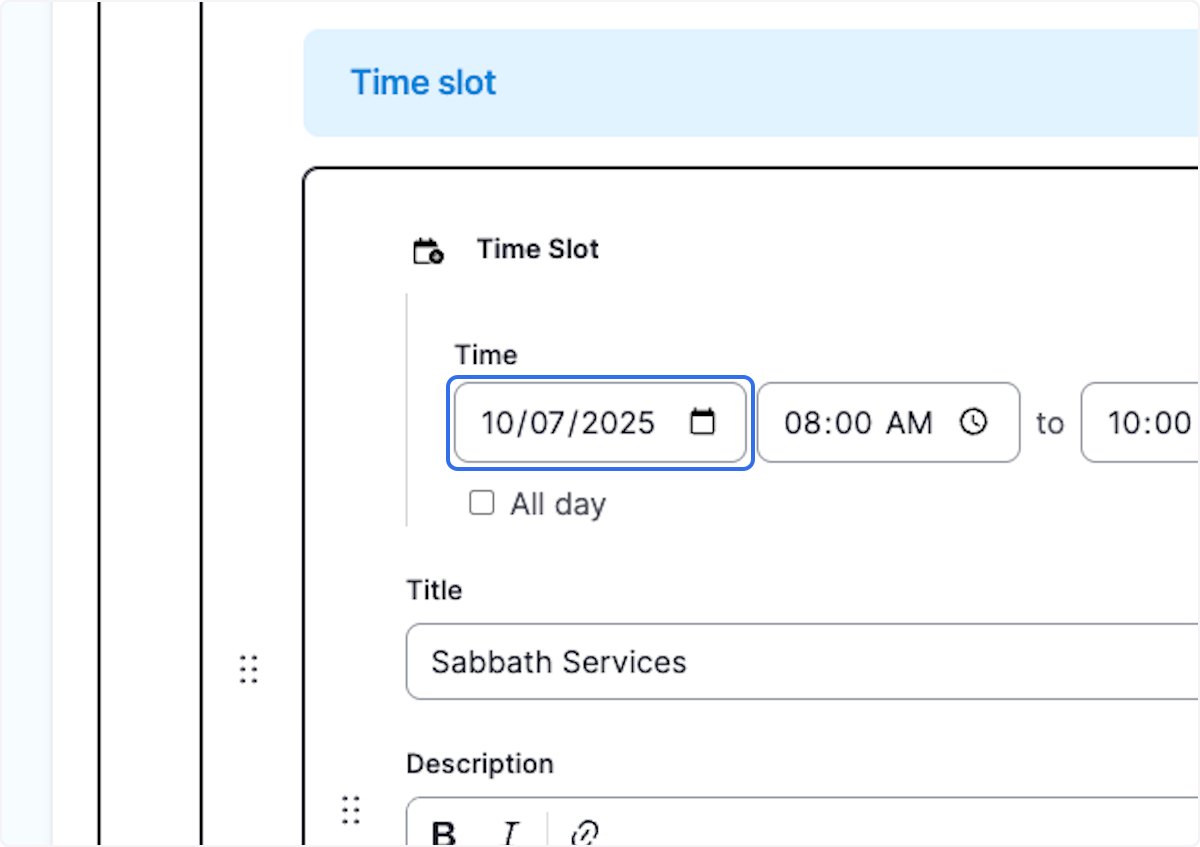1200x847 pixels.
Task: Insert a hyperlink using the link icon
Action: point(585,831)
